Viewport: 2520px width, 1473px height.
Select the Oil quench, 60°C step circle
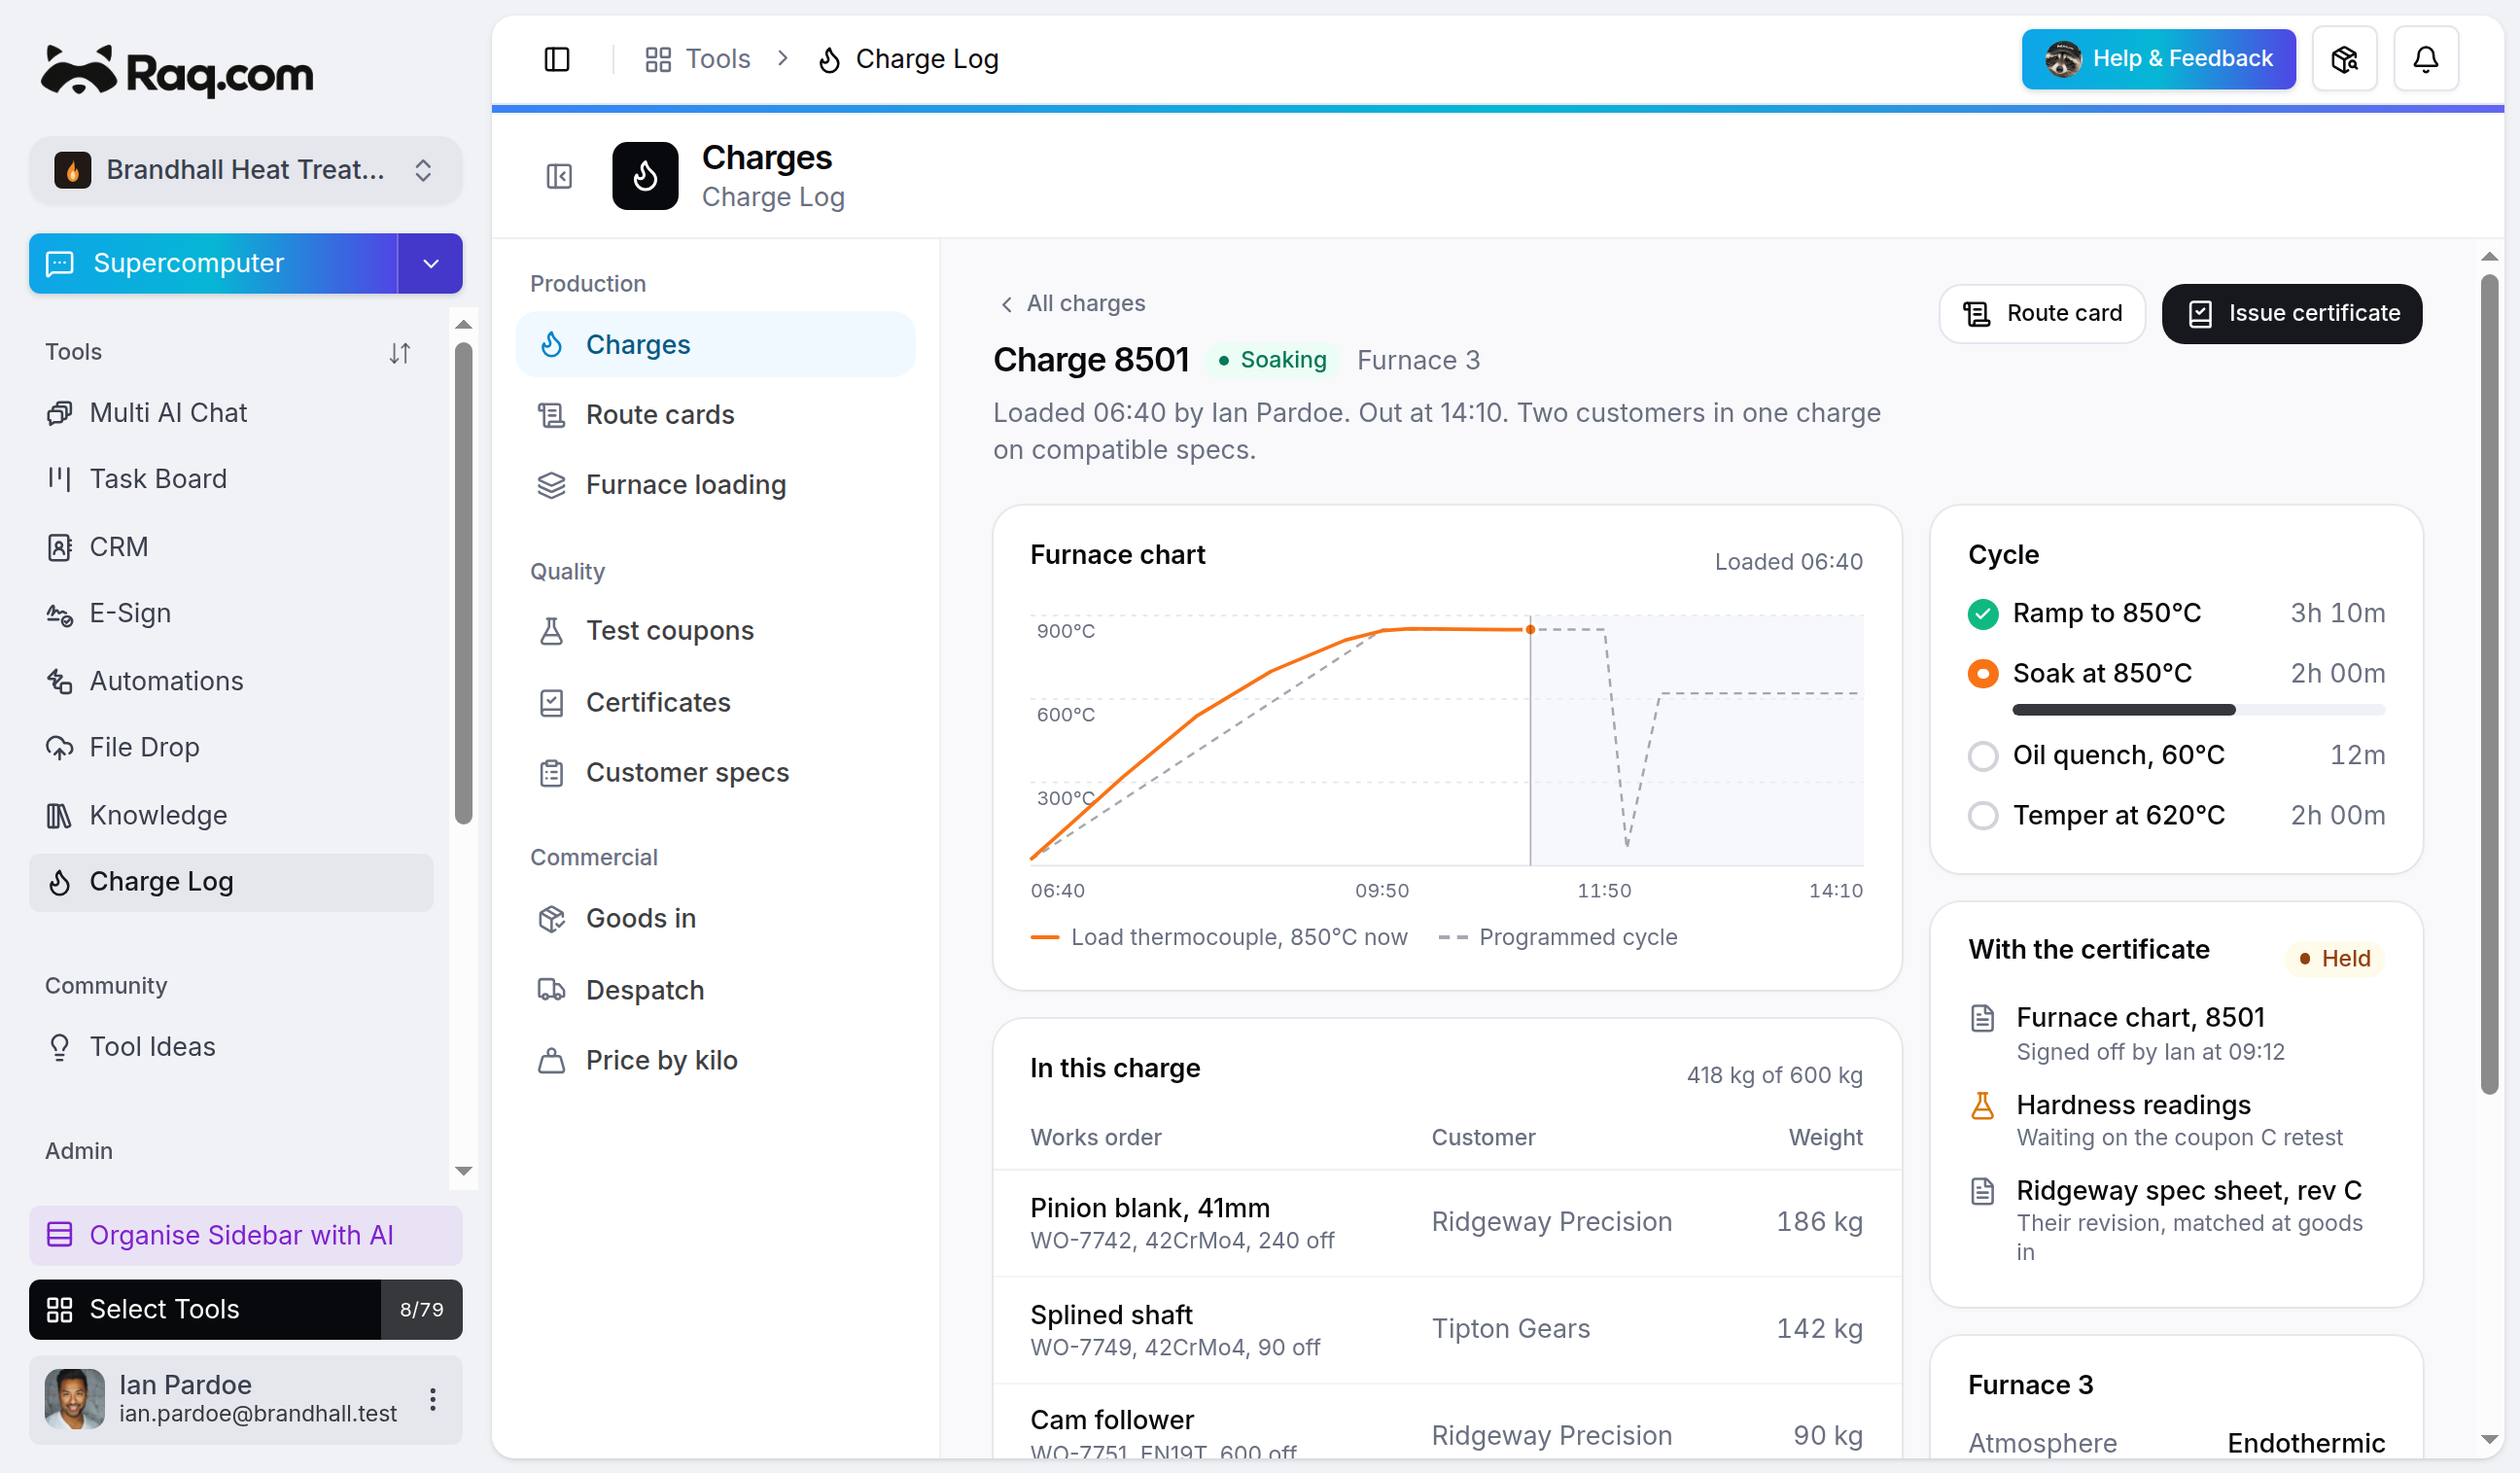pos(1982,756)
